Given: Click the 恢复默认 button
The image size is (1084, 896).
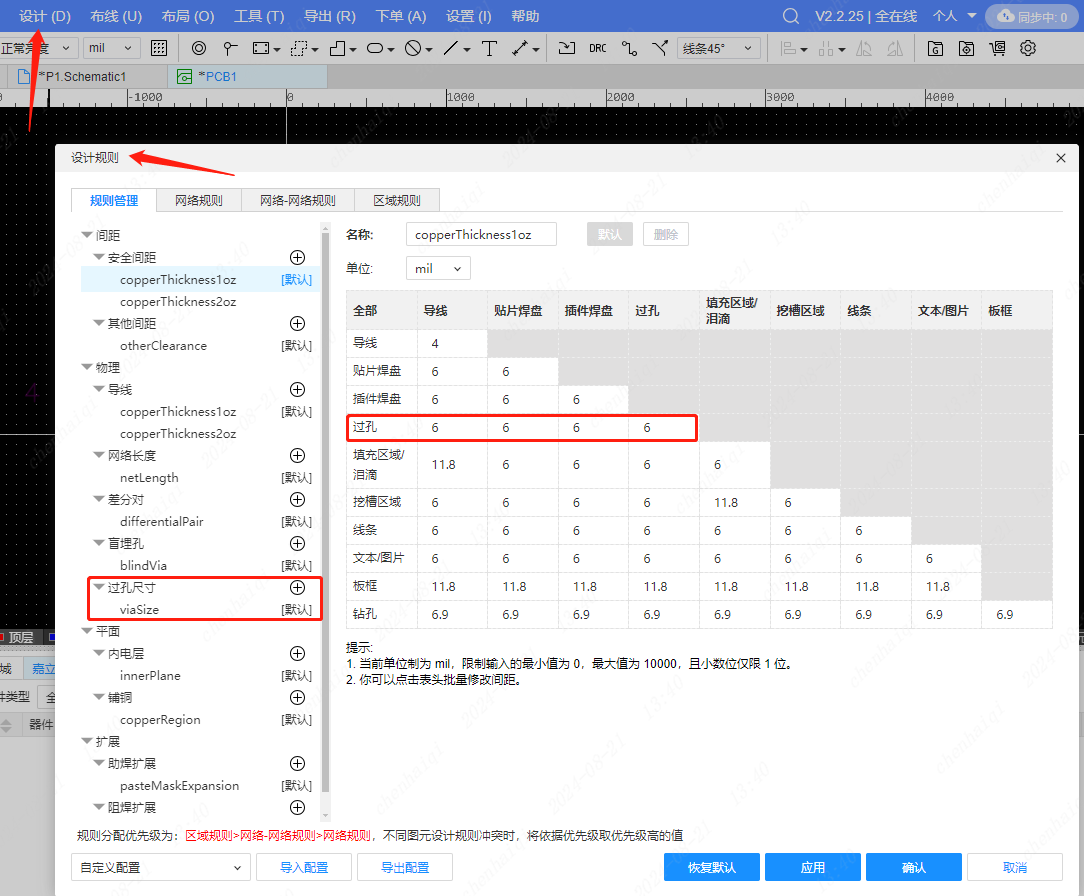Looking at the screenshot, I should [711, 867].
